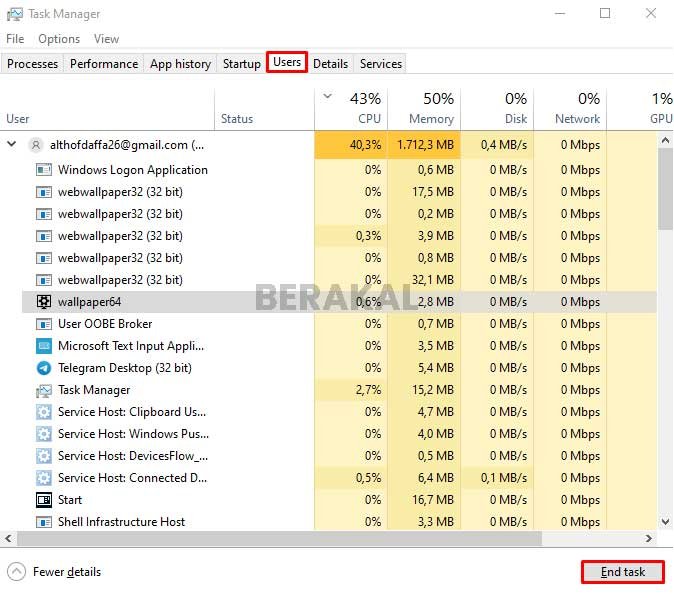Sort by the Disk column header
Viewport: 674px width, 594px height.
pyautogui.click(x=497, y=109)
